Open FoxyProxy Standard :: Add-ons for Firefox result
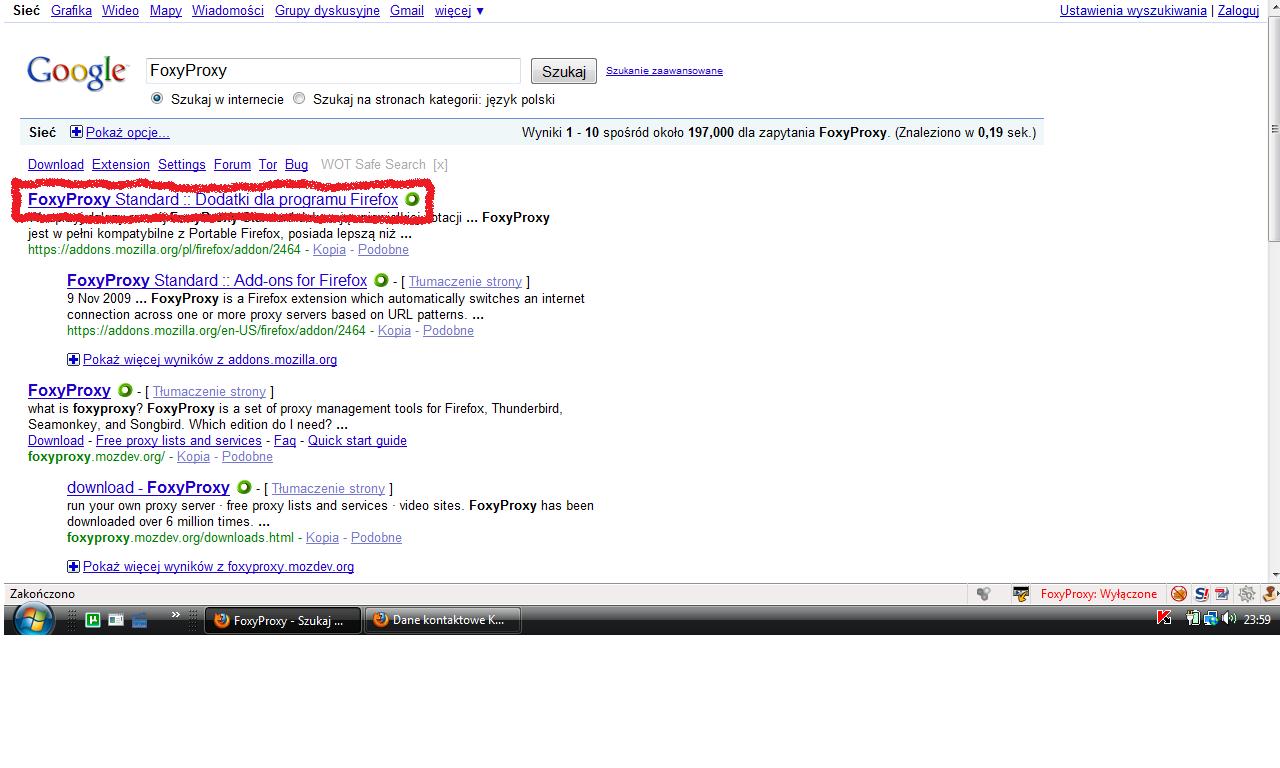1280x768 pixels. (x=217, y=280)
